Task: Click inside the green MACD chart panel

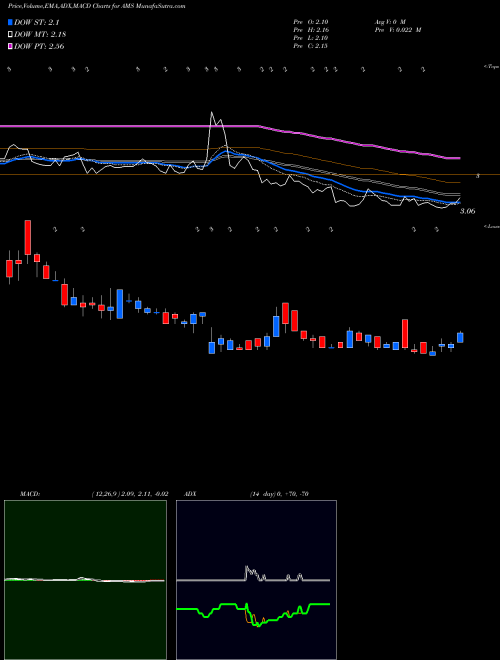Action: click(x=85, y=580)
